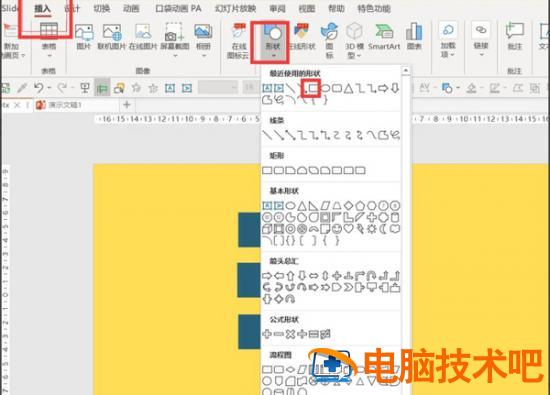Select the top dark blue rectangle on slide

[x=249, y=230]
